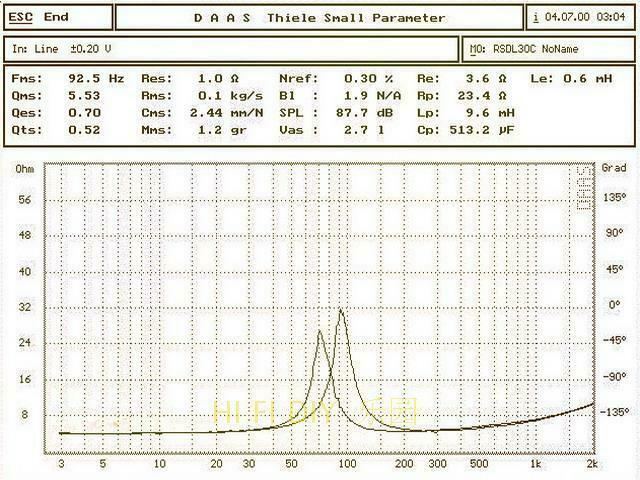Select the M0: RSDL30C NoName field
The height and width of the screenshot is (480, 640).
549,49
